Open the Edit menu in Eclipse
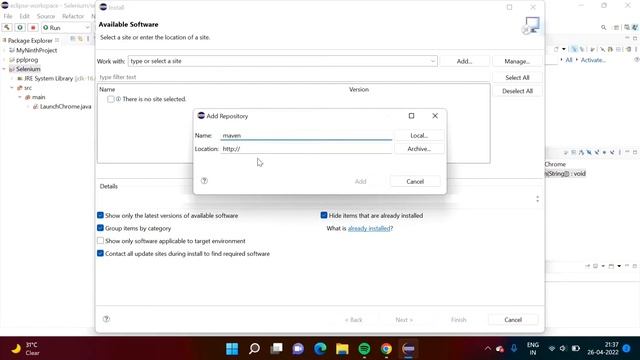Screen dimensions: 640x360 pyautogui.click(x=24, y=16)
